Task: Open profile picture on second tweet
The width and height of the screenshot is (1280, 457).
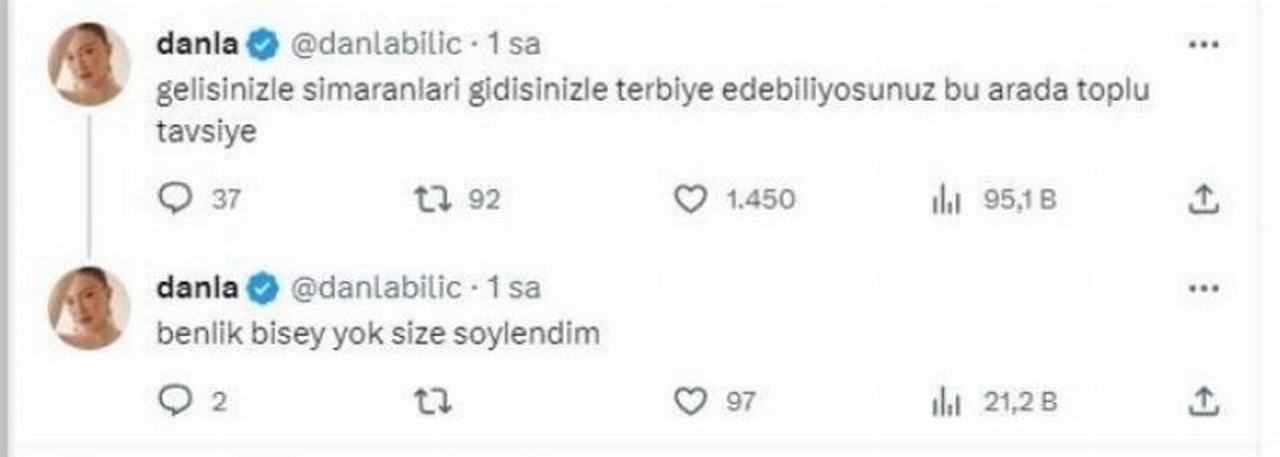Action: point(89,308)
